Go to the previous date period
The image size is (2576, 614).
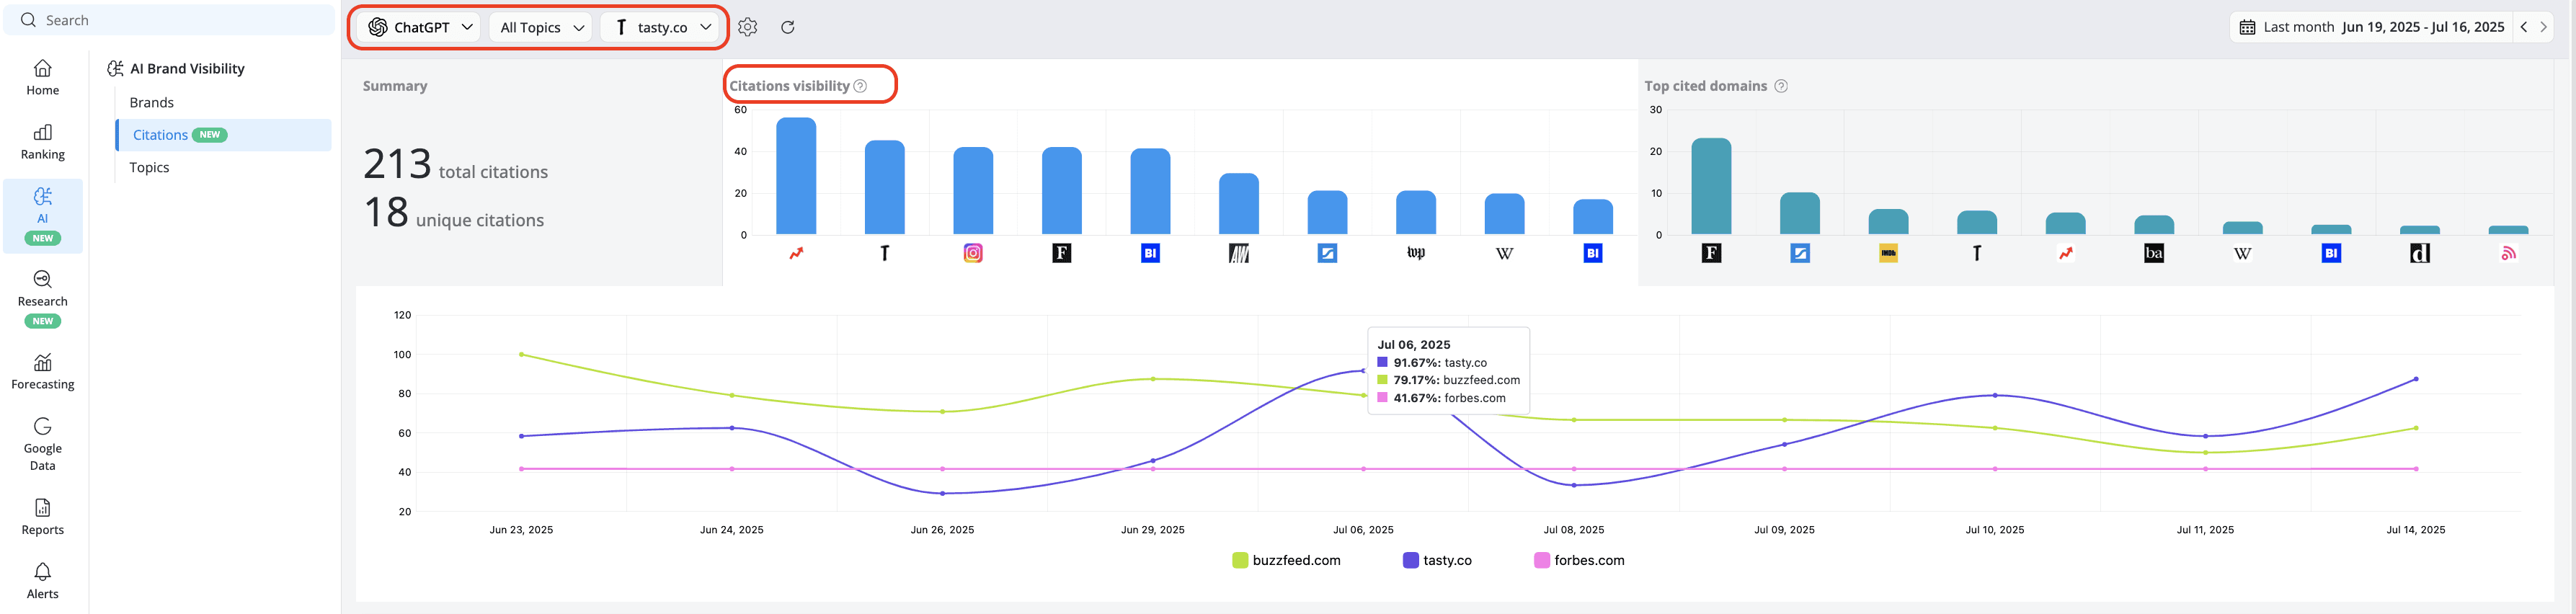click(x=2524, y=27)
